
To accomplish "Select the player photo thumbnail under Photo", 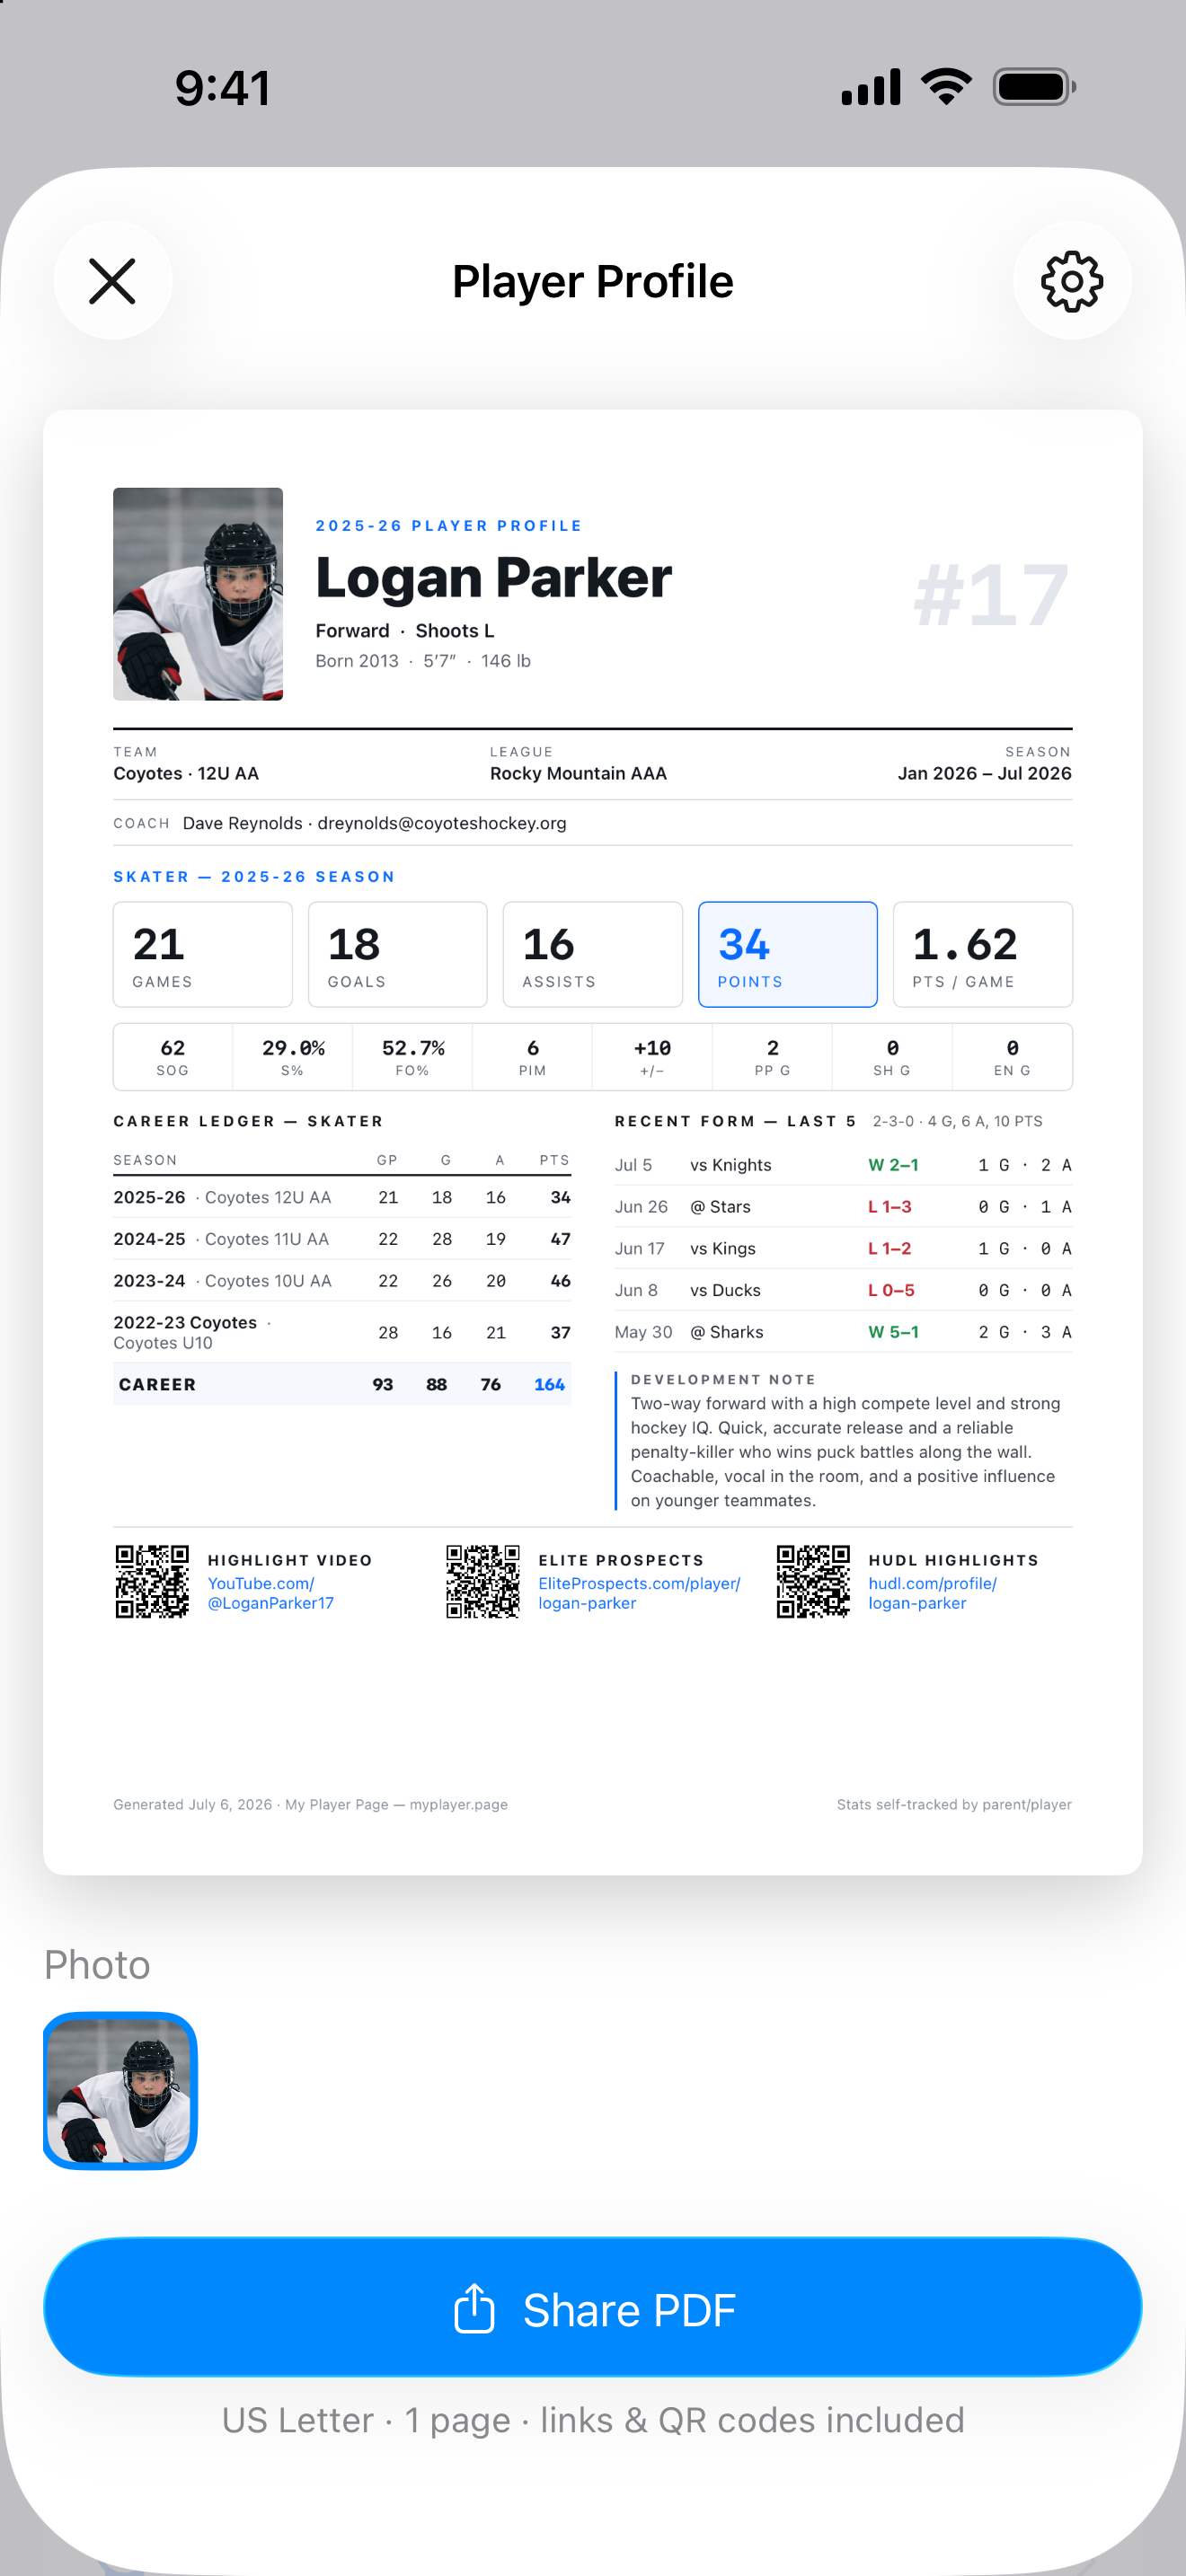I will [x=120, y=2090].
